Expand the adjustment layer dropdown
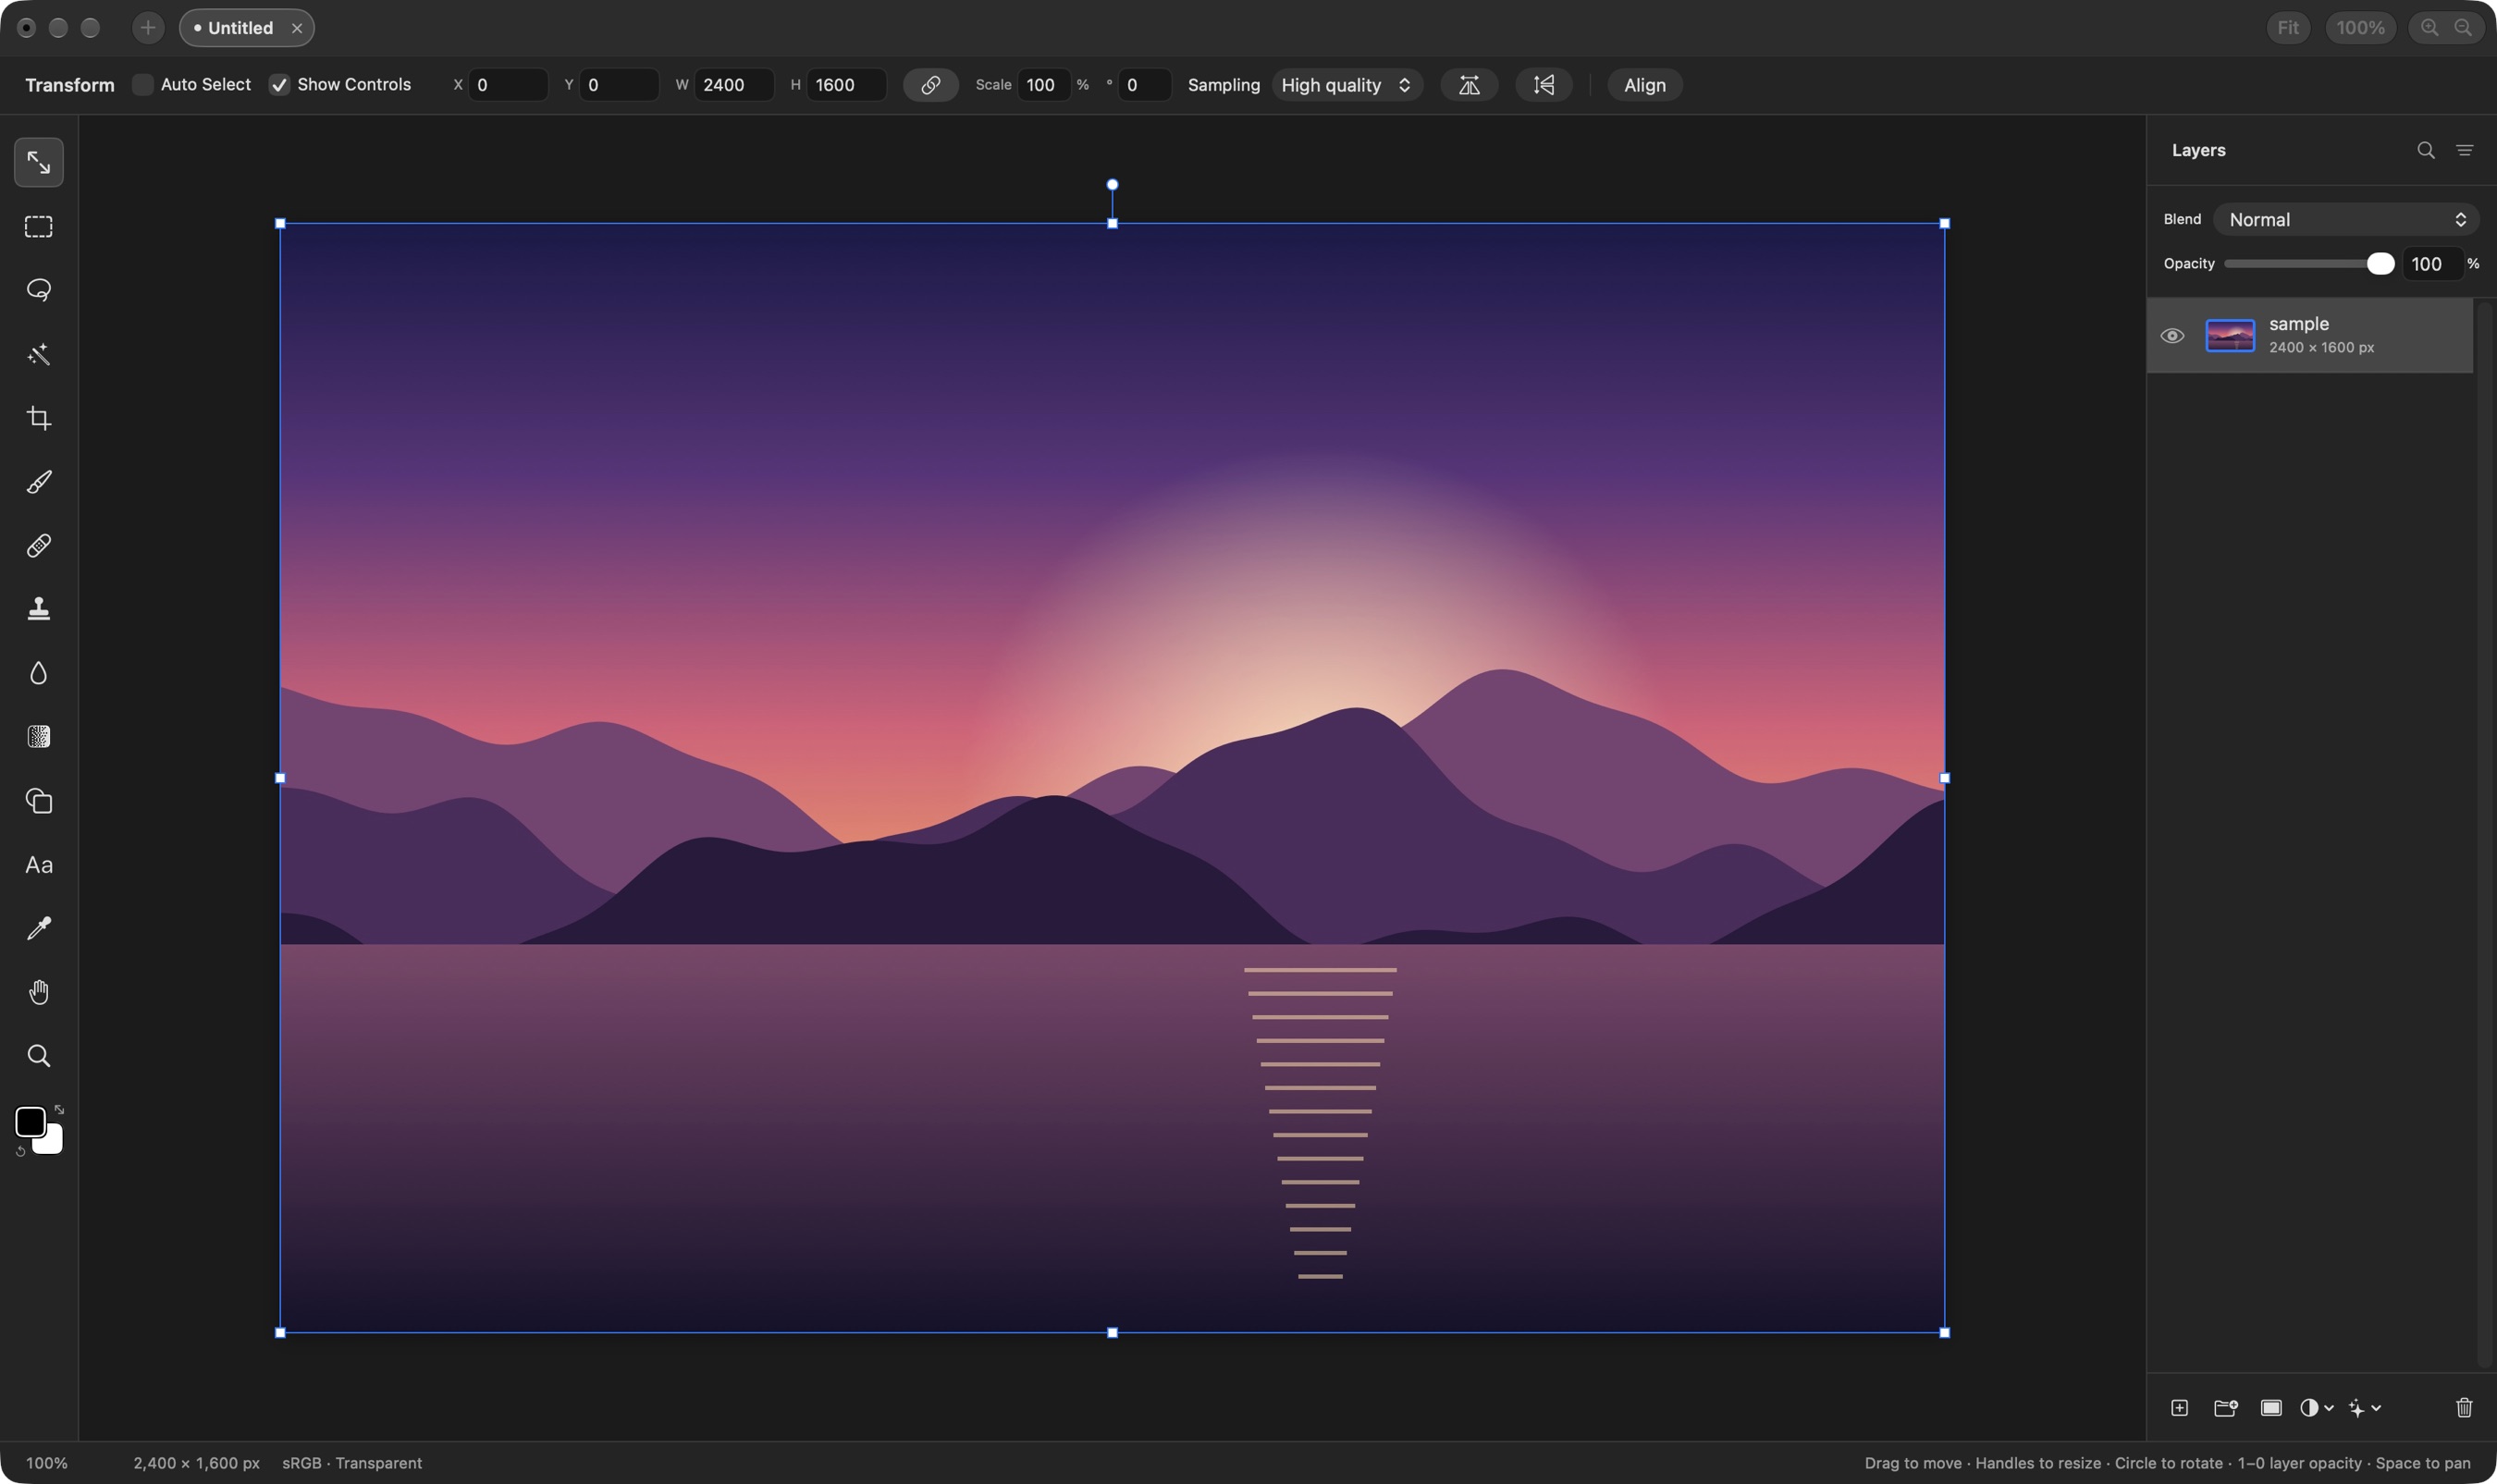The image size is (2497, 1484). click(2317, 1408)
